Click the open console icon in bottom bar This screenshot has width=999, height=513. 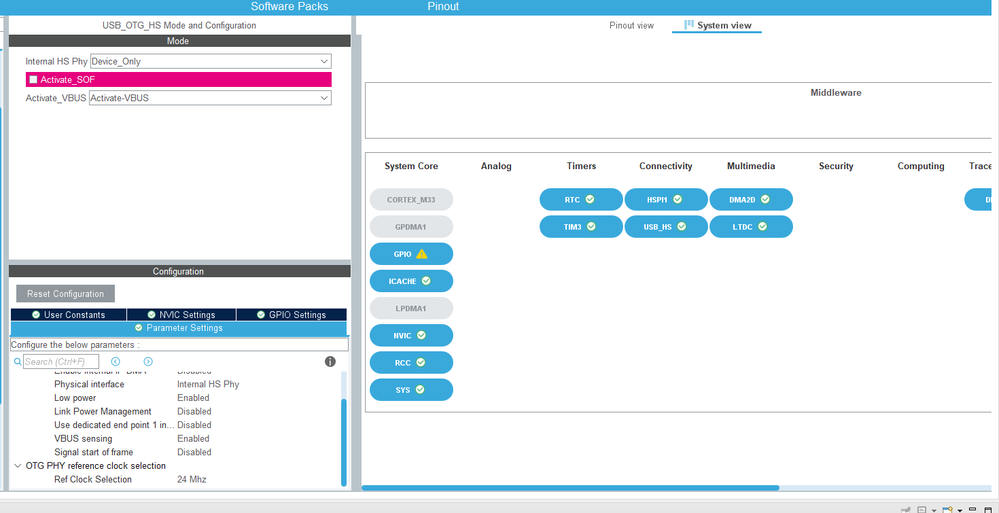947,510
